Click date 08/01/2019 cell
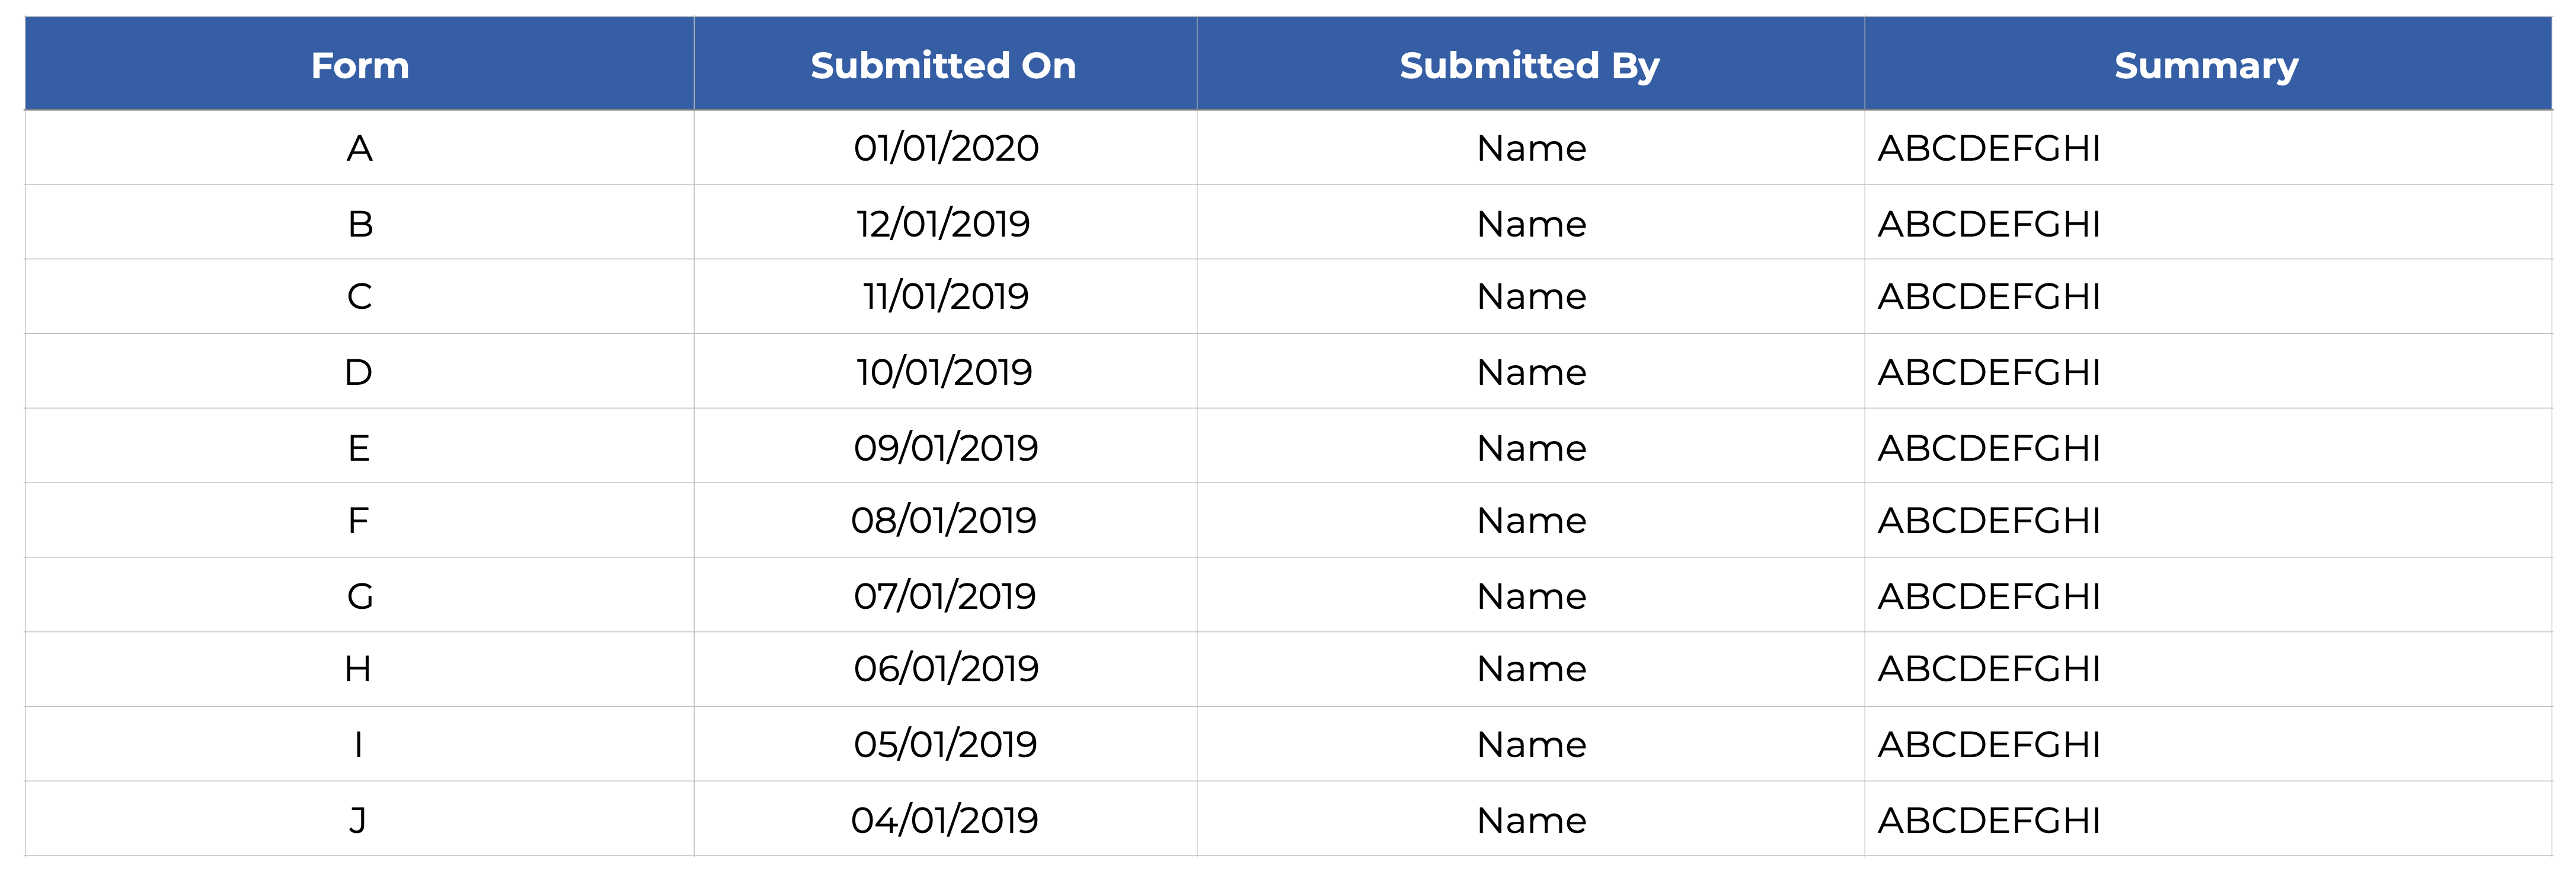Screen dimensions: 2576x887 pos(943,521)
